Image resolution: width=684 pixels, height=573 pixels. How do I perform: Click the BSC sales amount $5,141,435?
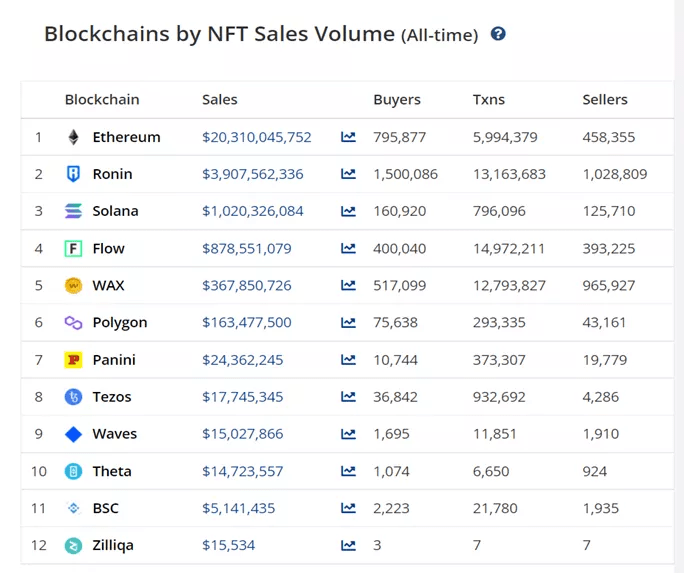point(239,508)
